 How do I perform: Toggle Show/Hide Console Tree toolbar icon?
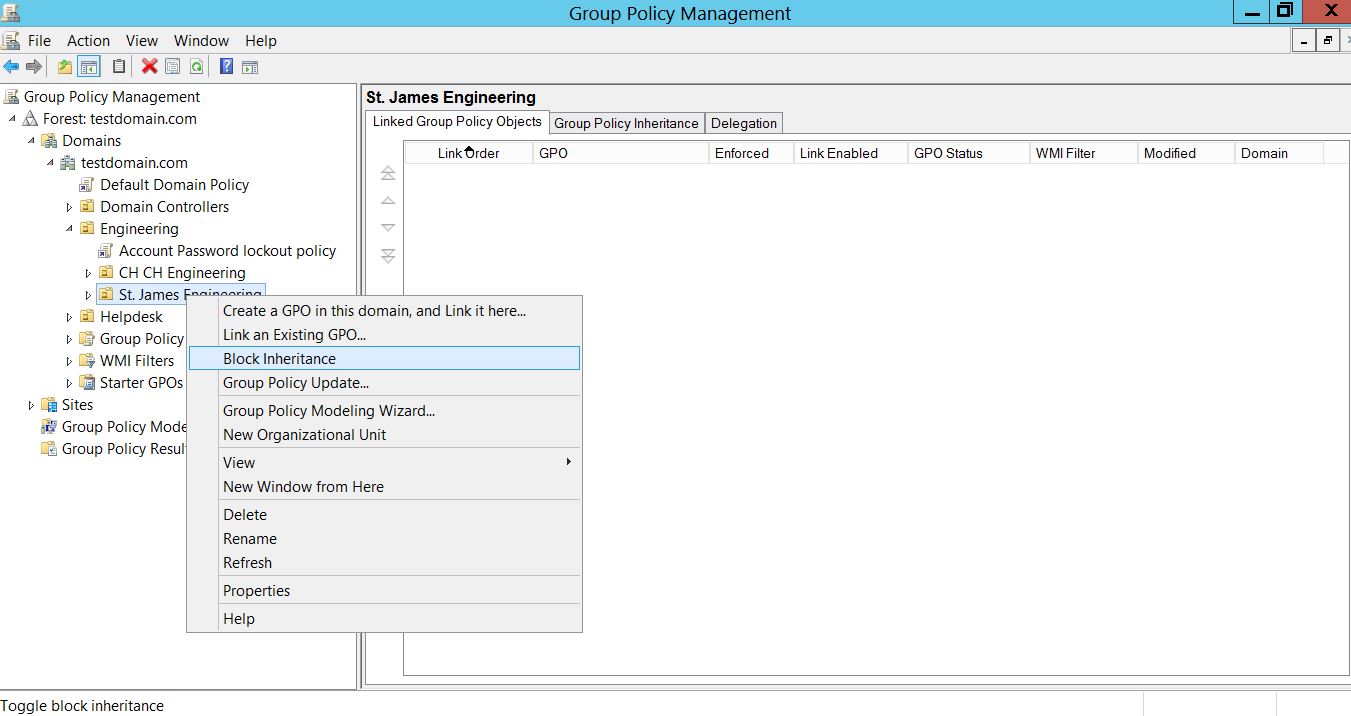[89, 67]
